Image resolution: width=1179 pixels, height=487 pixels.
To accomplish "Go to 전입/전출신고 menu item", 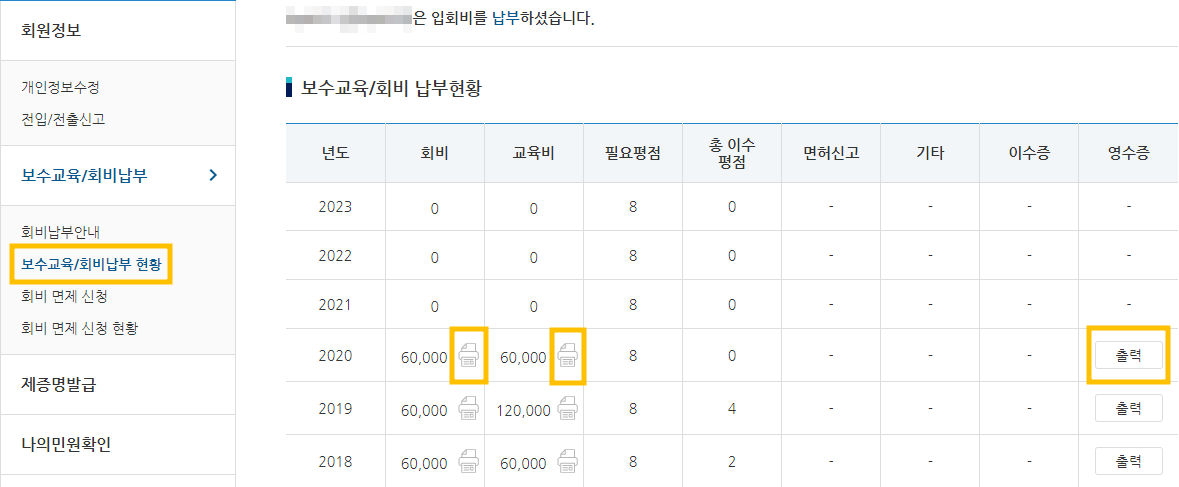I will pyautogui.click(x=63, y=119).
